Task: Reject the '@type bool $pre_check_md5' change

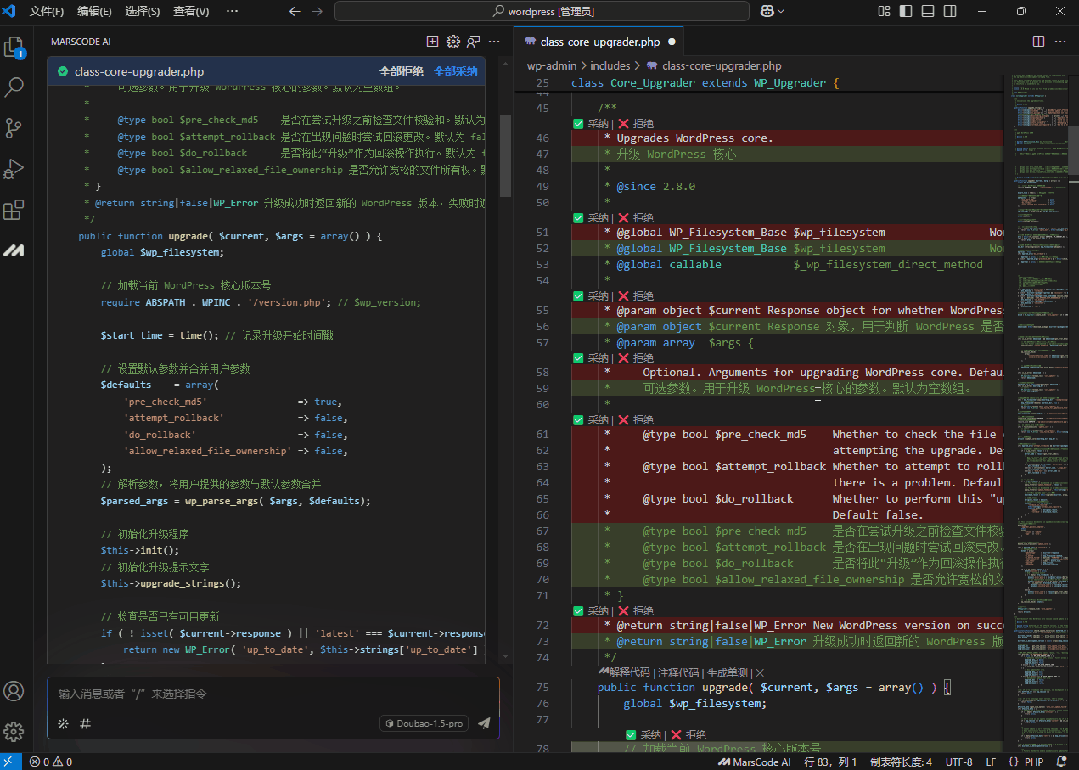Action: pyautogui.click(x=636, y=420)
